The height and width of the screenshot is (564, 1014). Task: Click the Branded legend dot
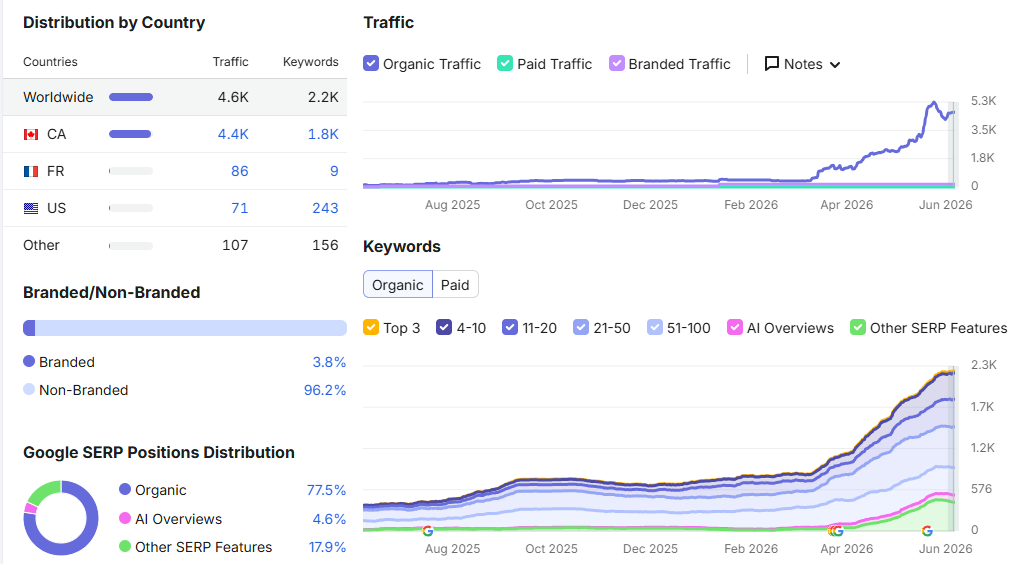[x=29, y=361]
